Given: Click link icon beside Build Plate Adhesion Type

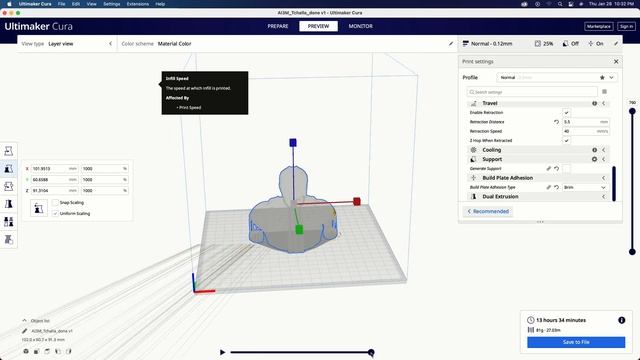Looking at the screenshot, I should pos(549,187).
